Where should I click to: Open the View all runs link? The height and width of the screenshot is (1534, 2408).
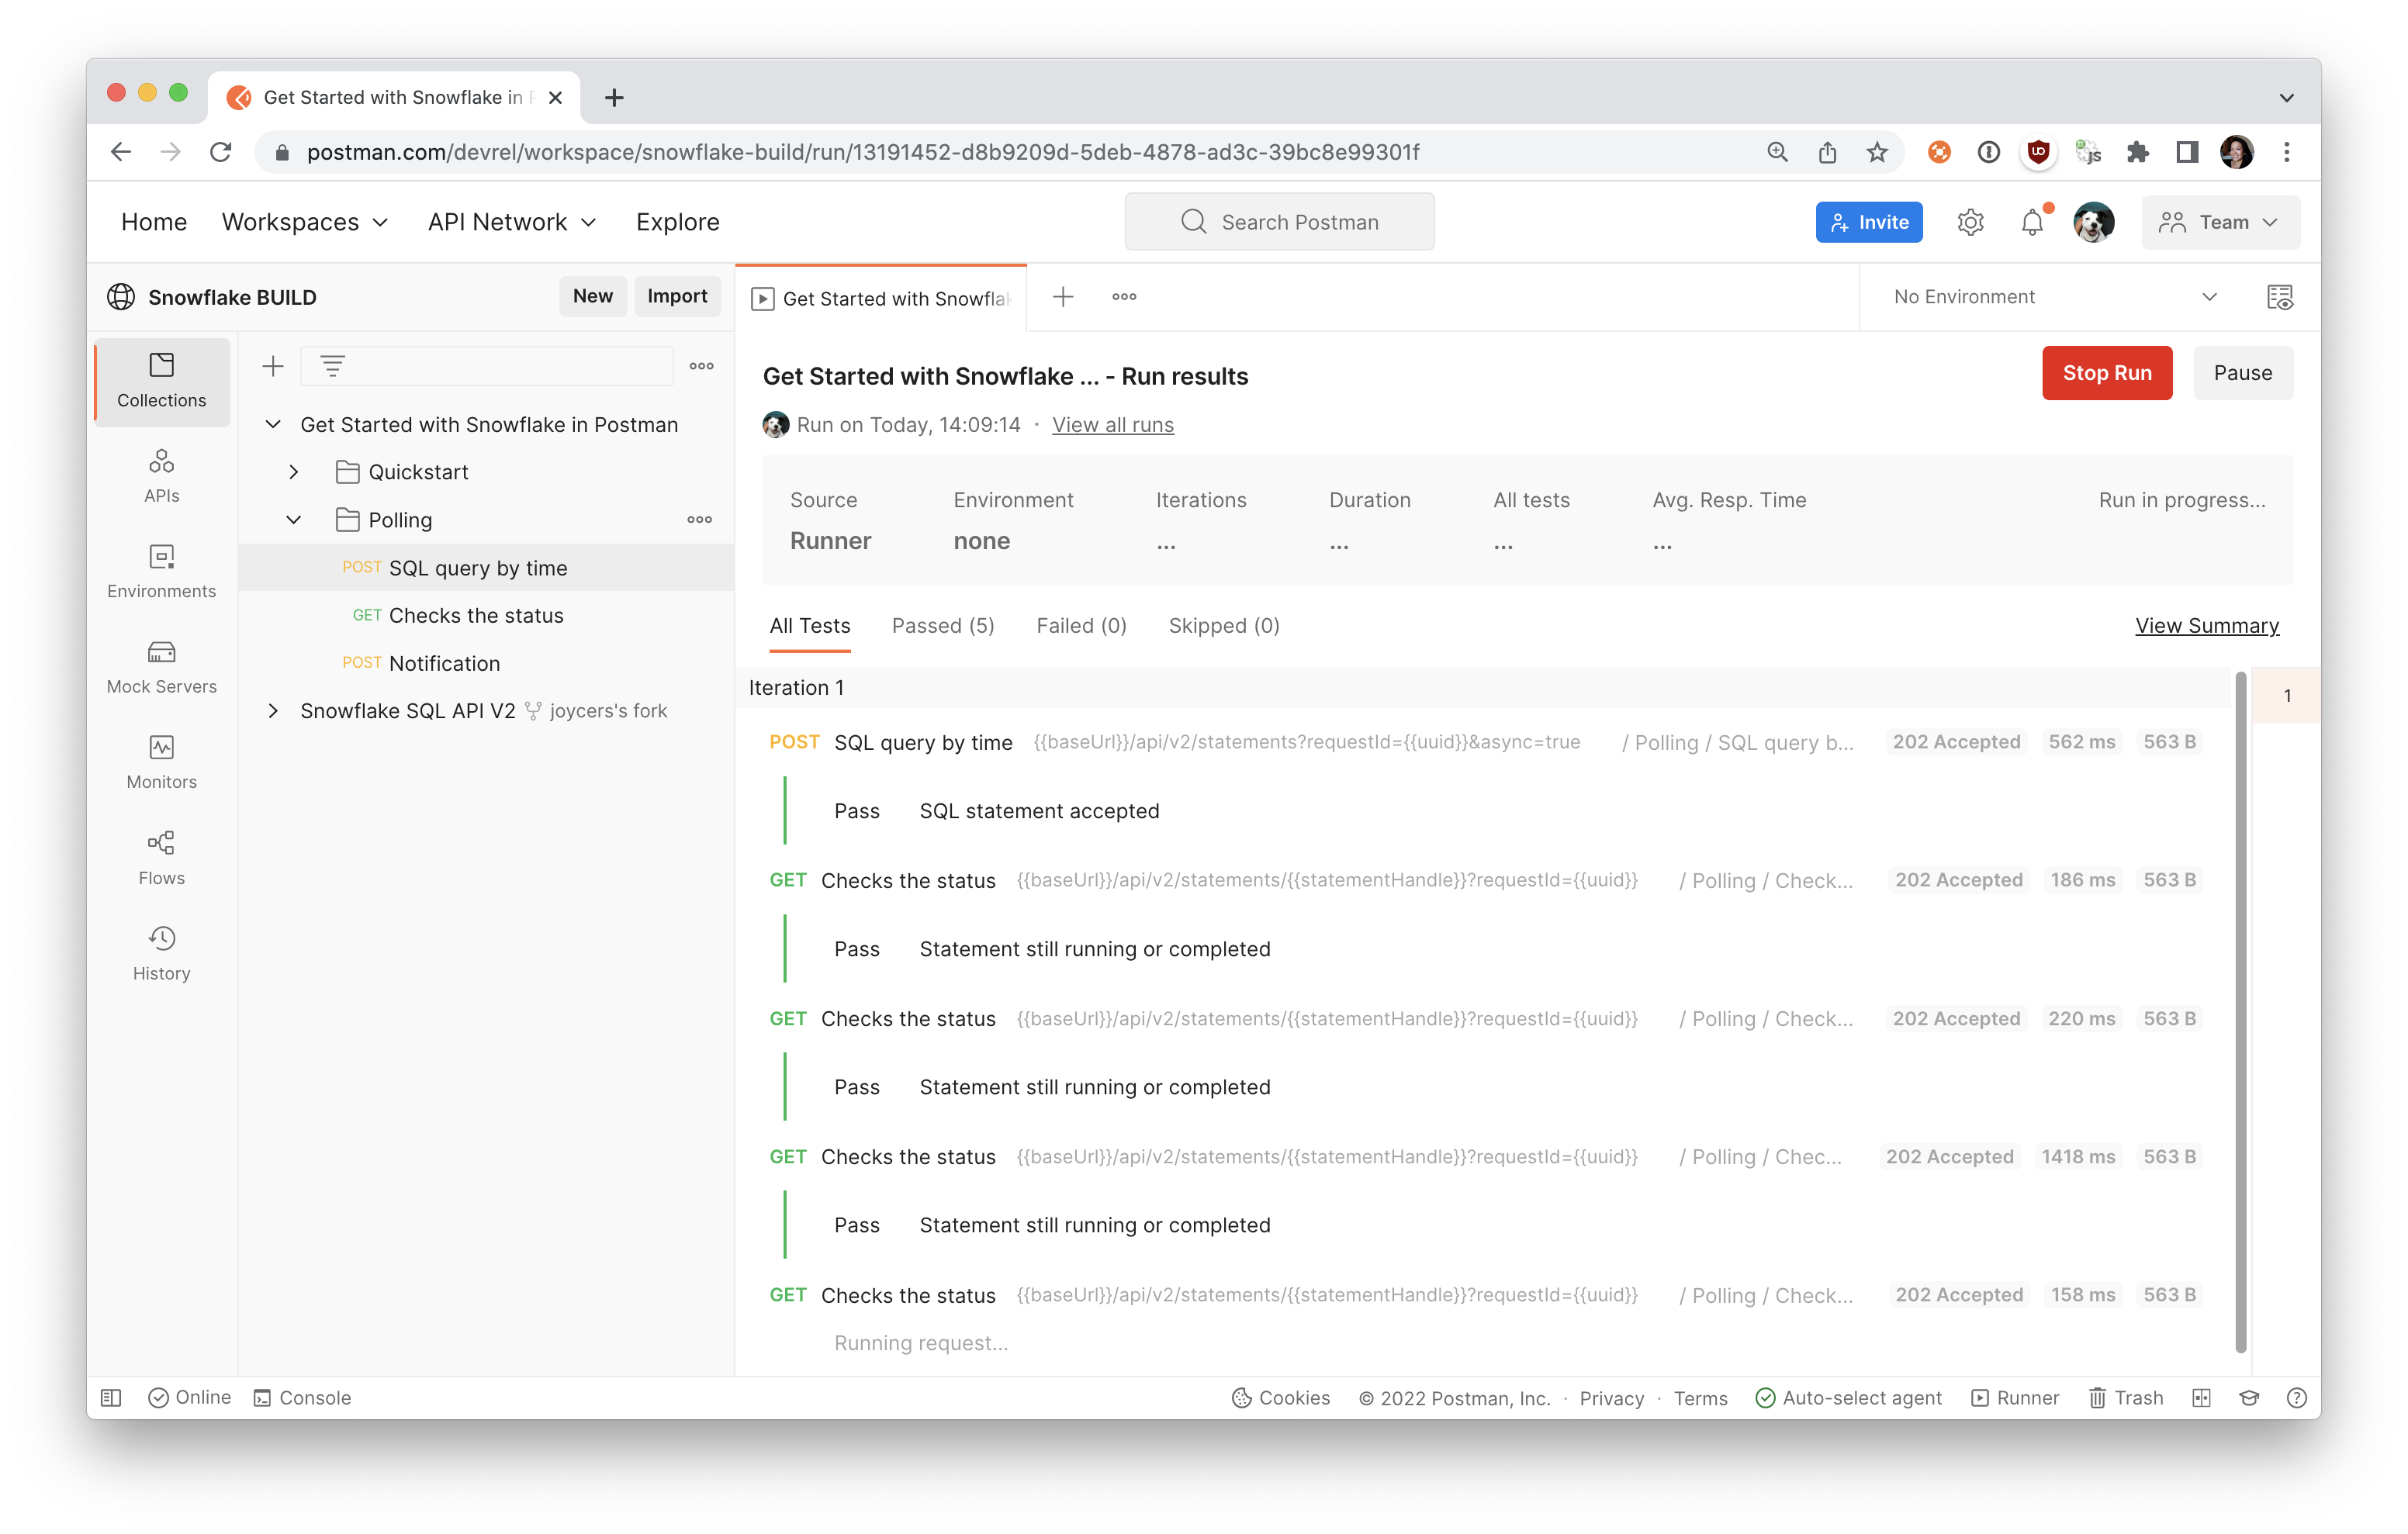click(x=1112, y=424)
